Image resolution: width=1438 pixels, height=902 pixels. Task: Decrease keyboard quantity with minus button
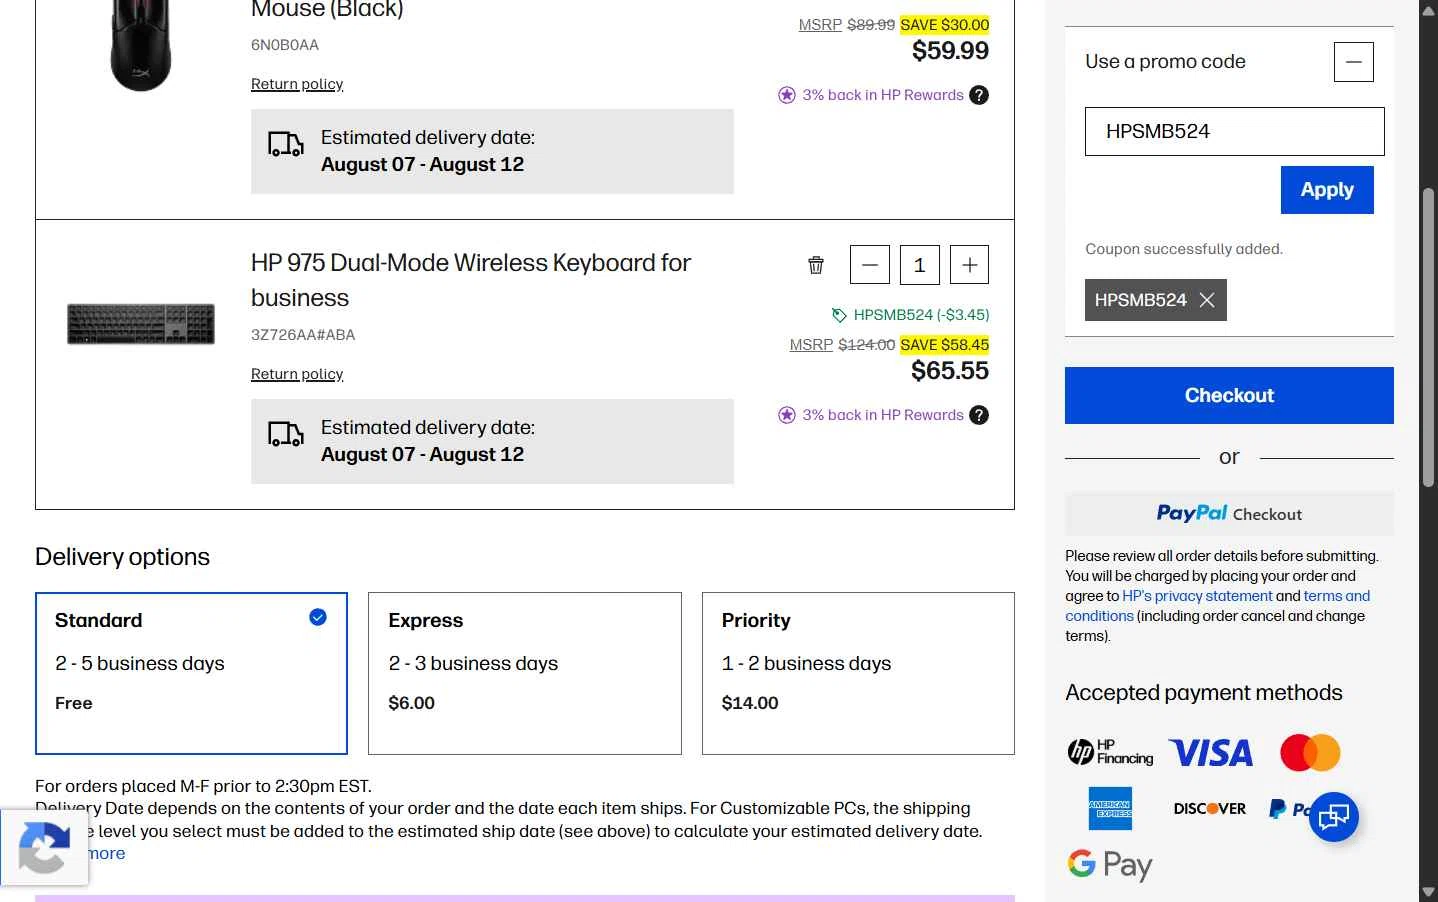pyautogui.click(x=870, y=265)
